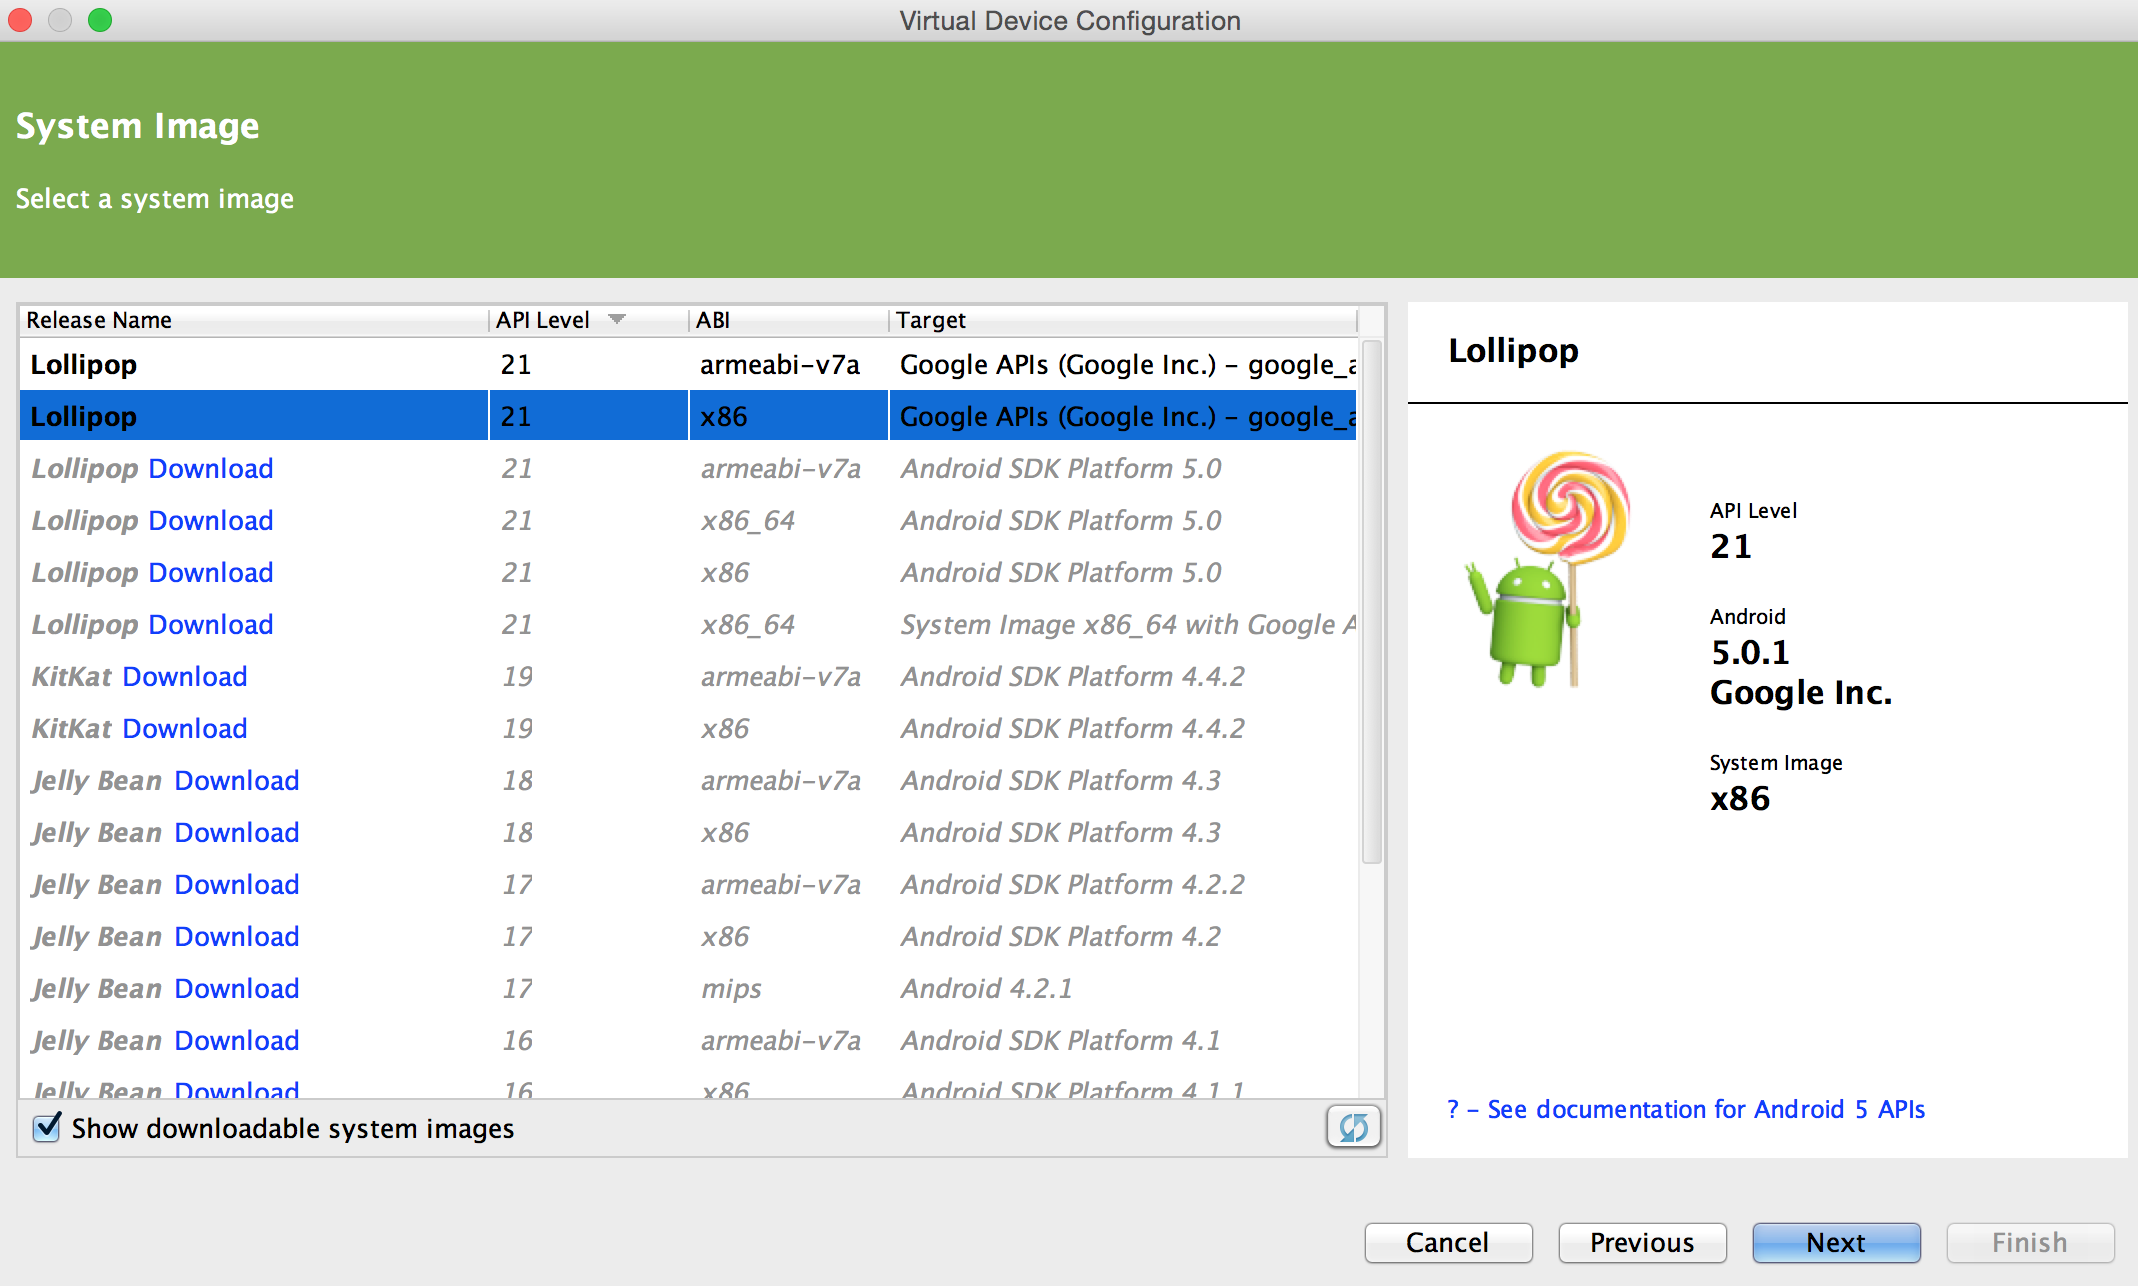
Task: Download Lollipop x86_64 System Image with Google APIs
Action: [211, 624]
